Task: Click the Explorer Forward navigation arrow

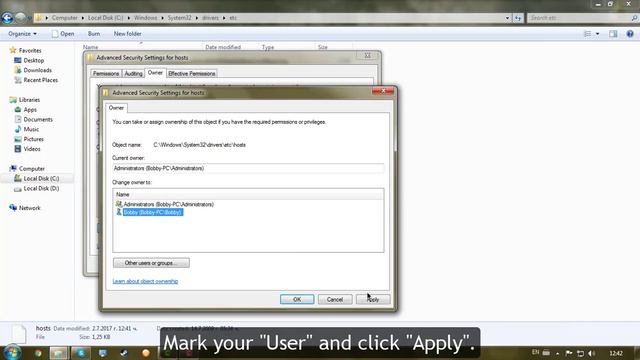Action: pos(21,18)
